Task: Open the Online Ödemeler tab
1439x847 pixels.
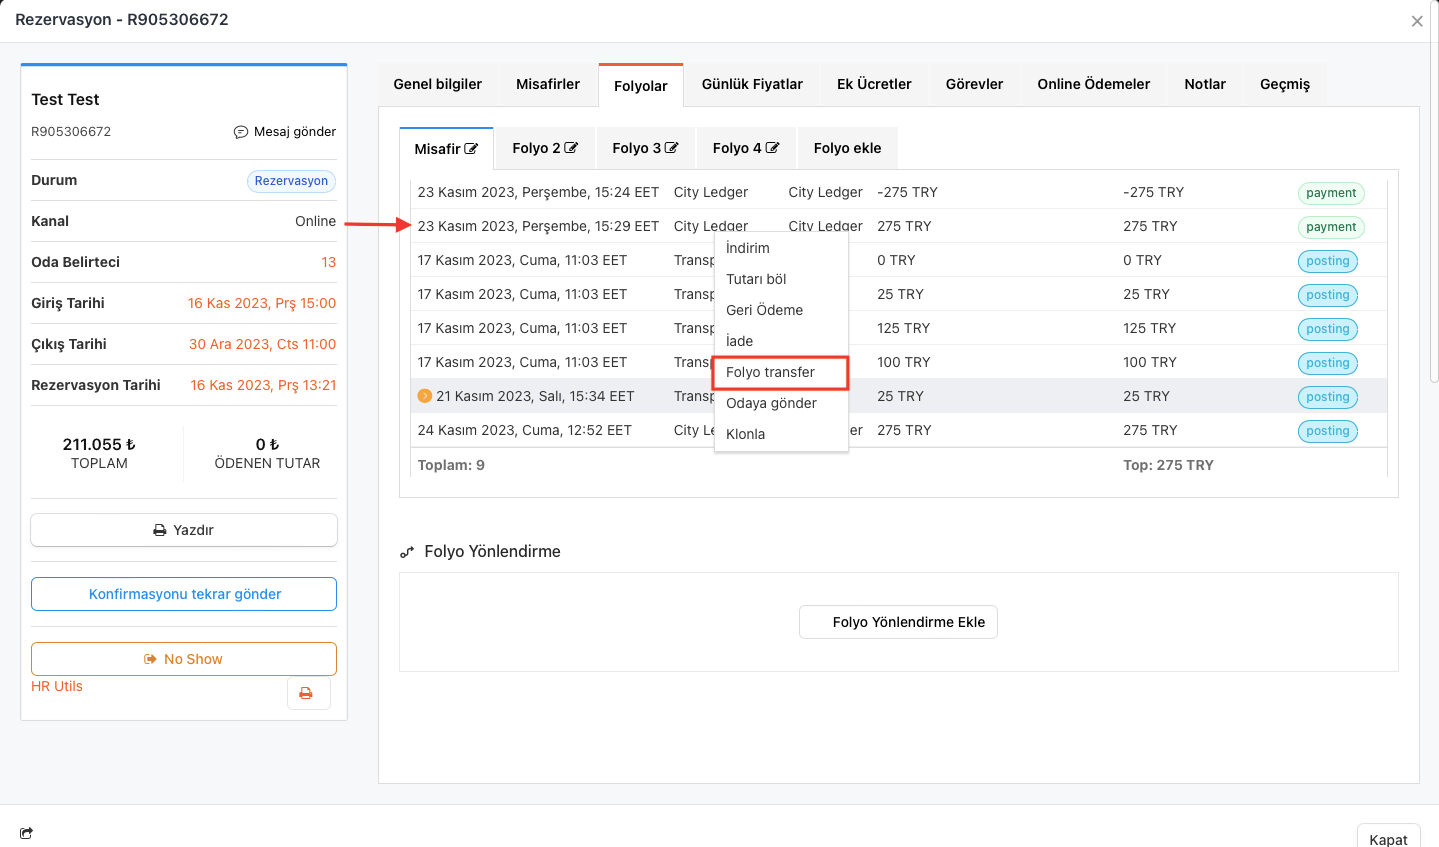Action: coord(1093,84)
